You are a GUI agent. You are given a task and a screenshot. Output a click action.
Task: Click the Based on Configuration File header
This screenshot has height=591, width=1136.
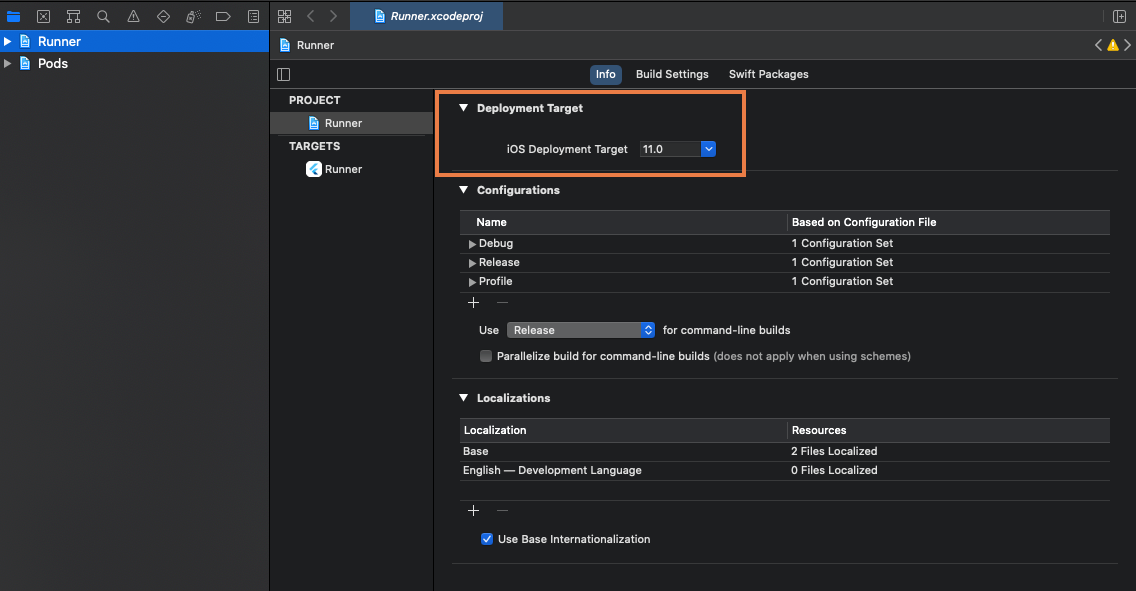949,222
